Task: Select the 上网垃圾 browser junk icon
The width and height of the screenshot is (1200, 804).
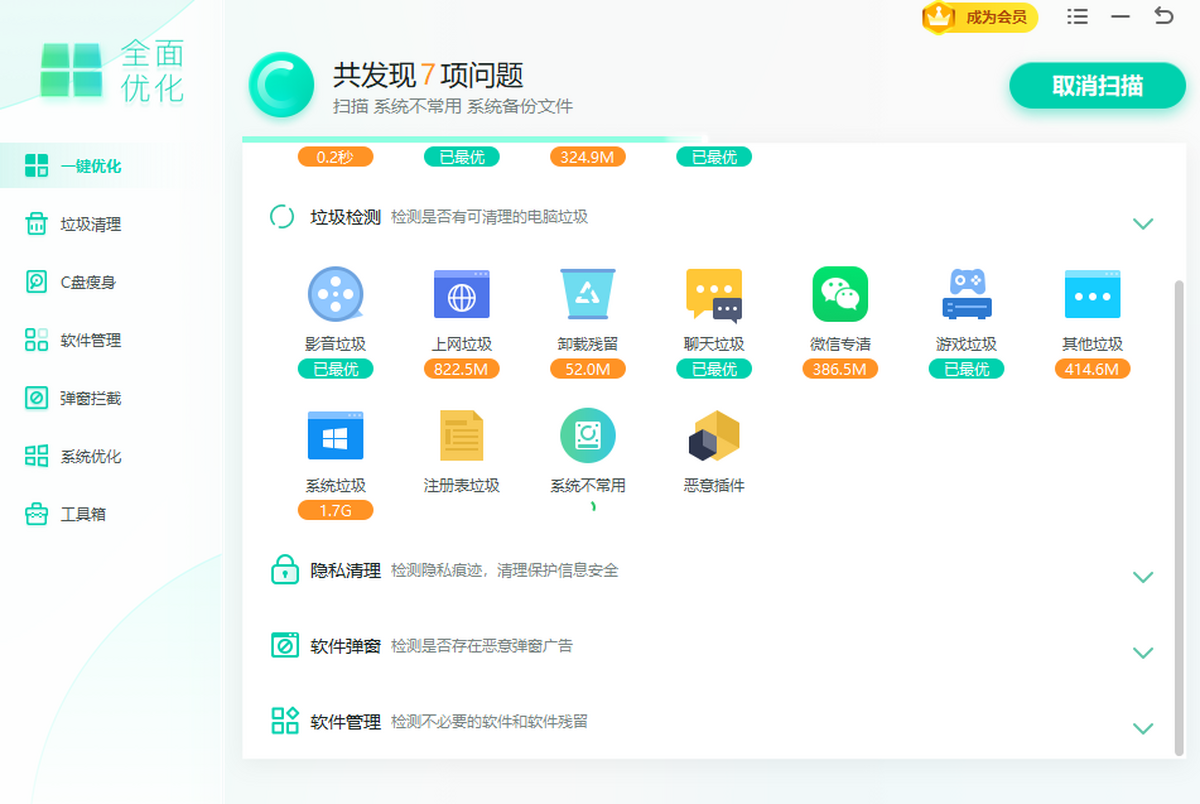Action: (461, 294)
